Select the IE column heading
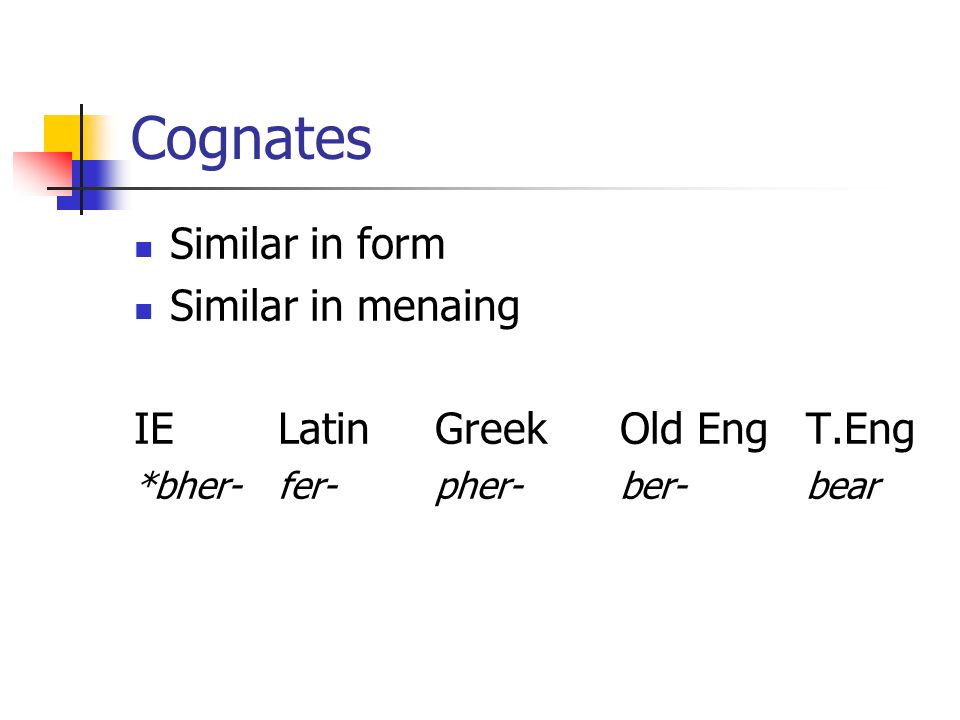The width and height of the screenshot is (960, 720). tap(154, 429)
